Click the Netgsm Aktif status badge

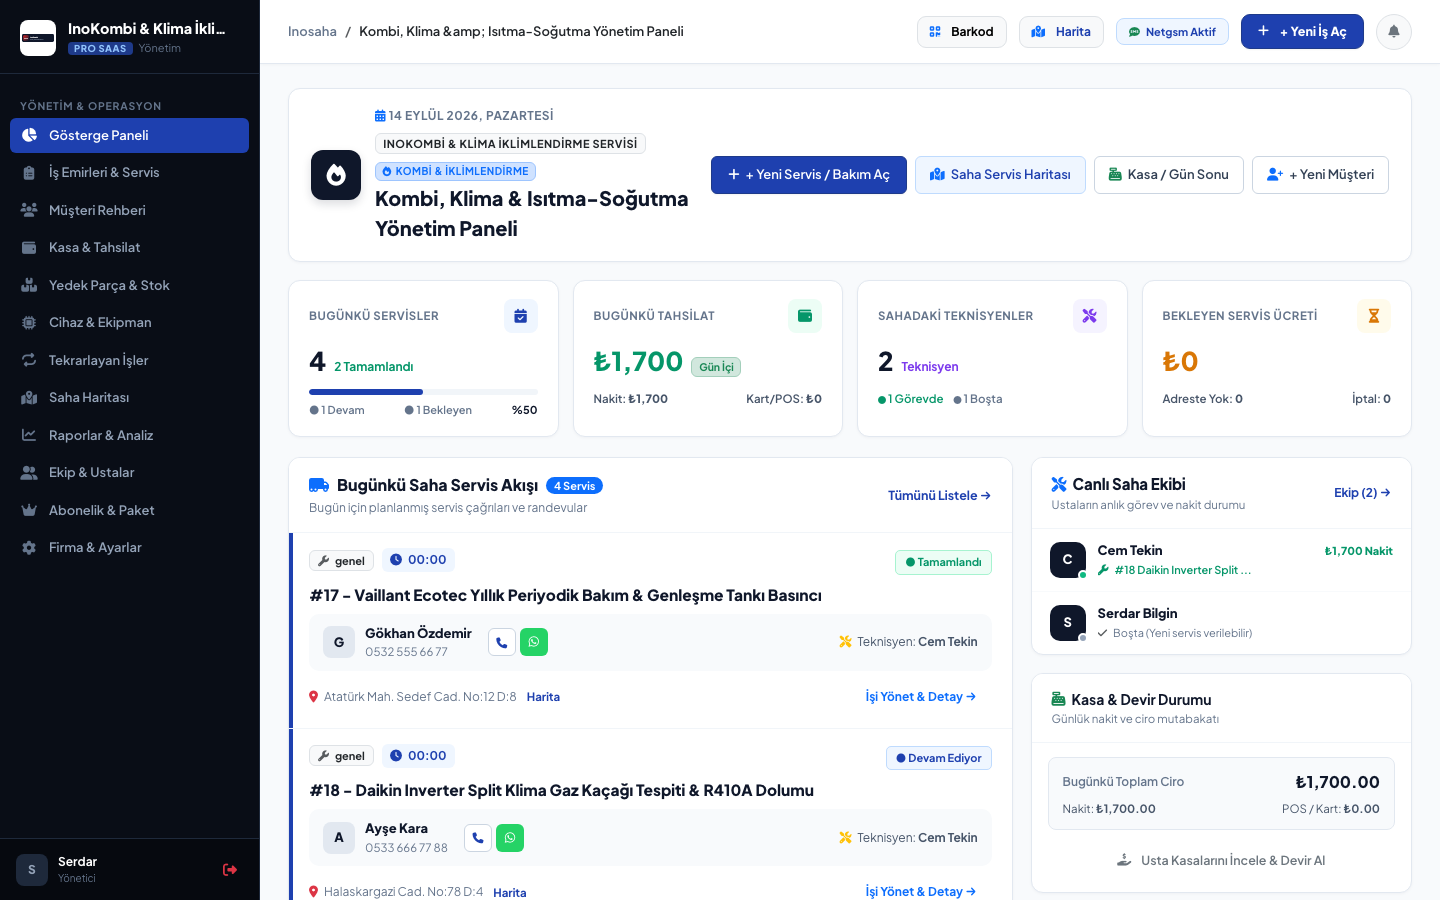pyautogui.click(x=1172, y=32)
